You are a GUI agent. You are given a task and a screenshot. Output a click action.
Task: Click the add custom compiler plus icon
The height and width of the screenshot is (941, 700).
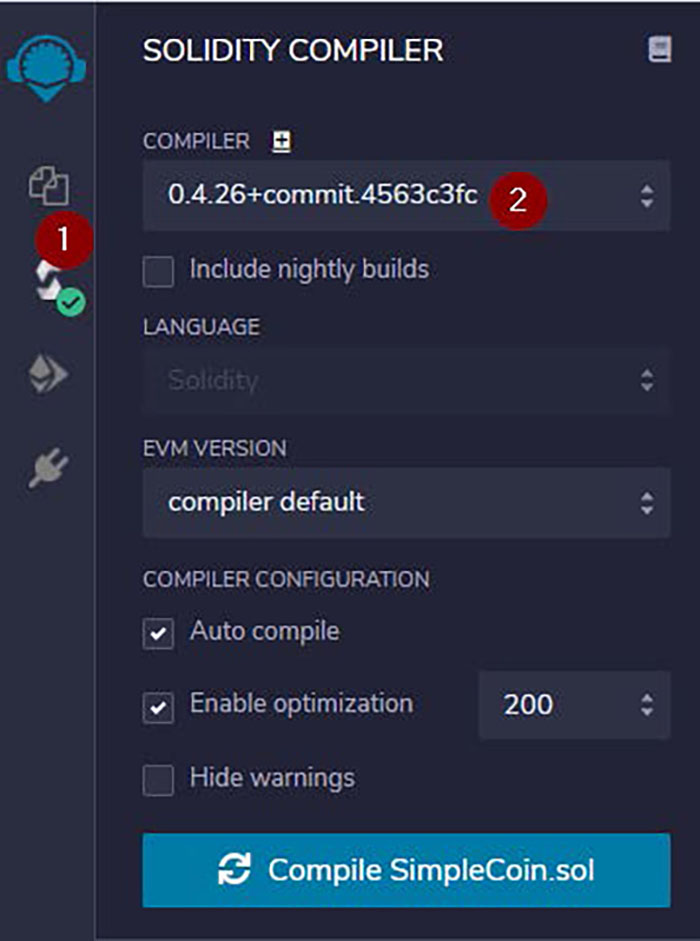click(282, 142)
